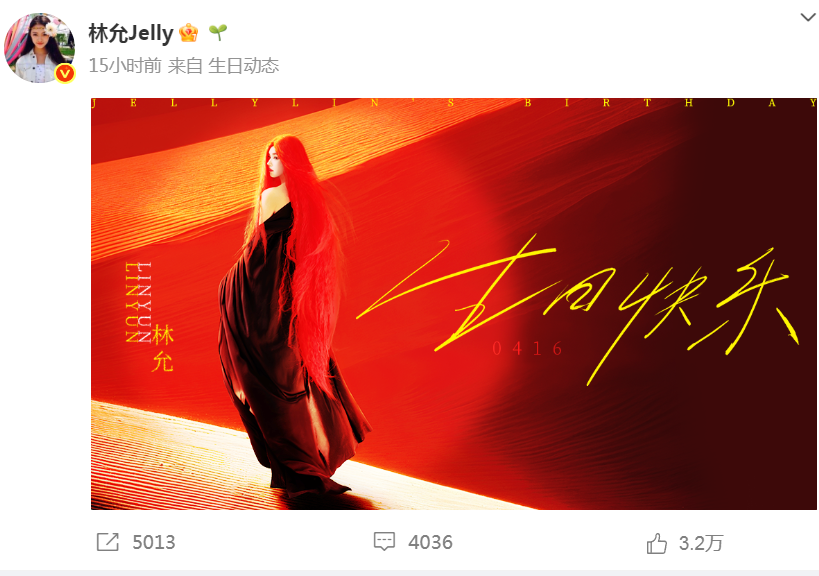Like the post with thumbs-up icon

pos(657,543)
